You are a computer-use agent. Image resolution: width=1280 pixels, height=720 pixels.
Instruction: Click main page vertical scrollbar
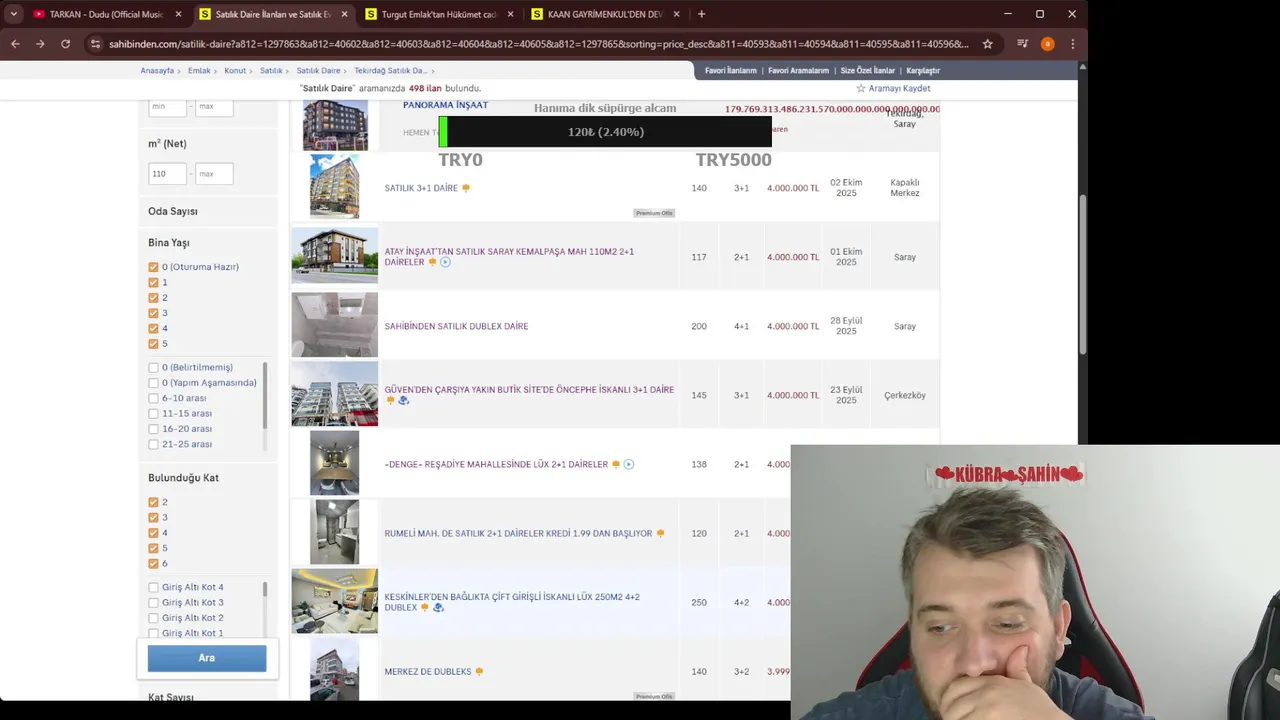[x=1082, y=272]
